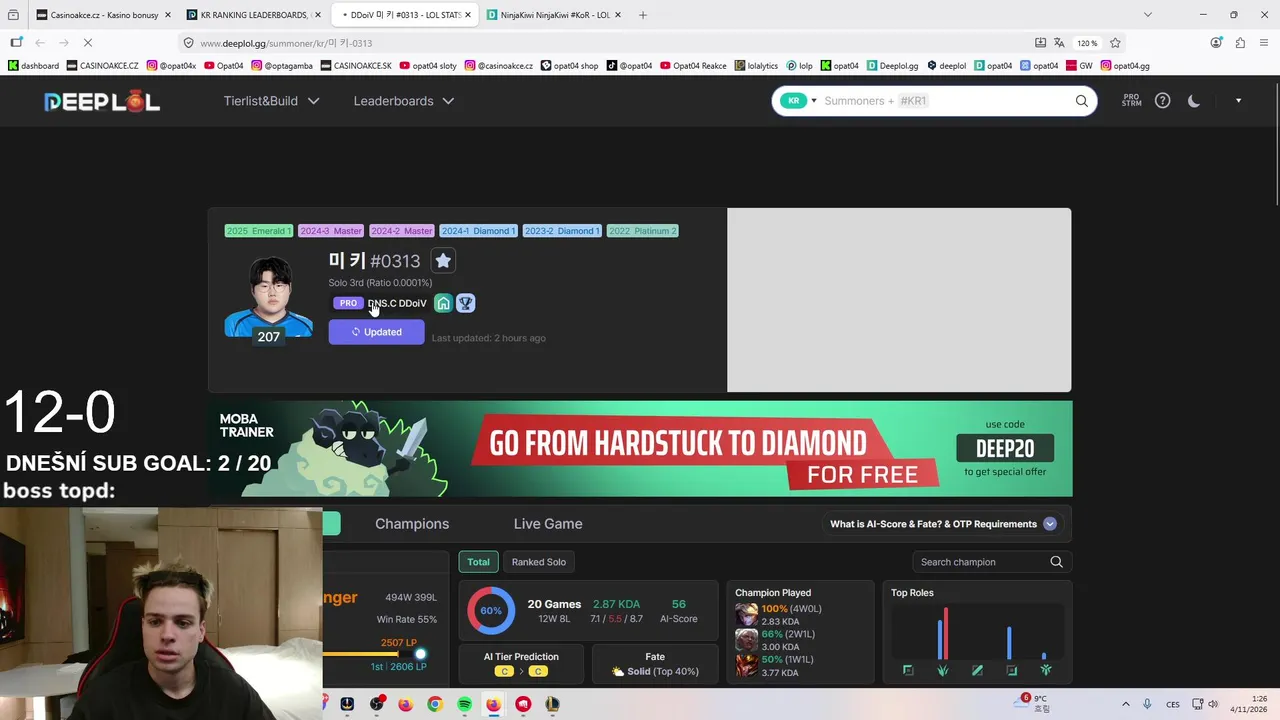Open Chrome from the taskbar
The width and height of the screenshot is (1280, 720).
(x=435, y=704)
